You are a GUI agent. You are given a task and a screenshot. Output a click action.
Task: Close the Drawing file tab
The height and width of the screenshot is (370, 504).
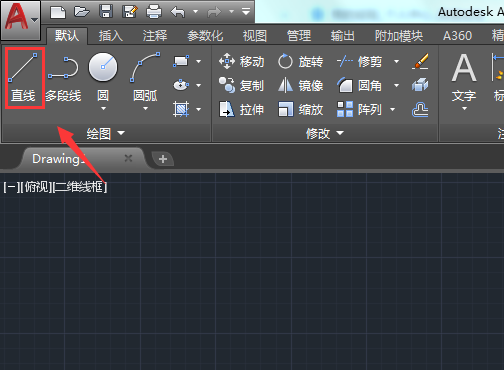pyautogui.click(x=128, y=158)
